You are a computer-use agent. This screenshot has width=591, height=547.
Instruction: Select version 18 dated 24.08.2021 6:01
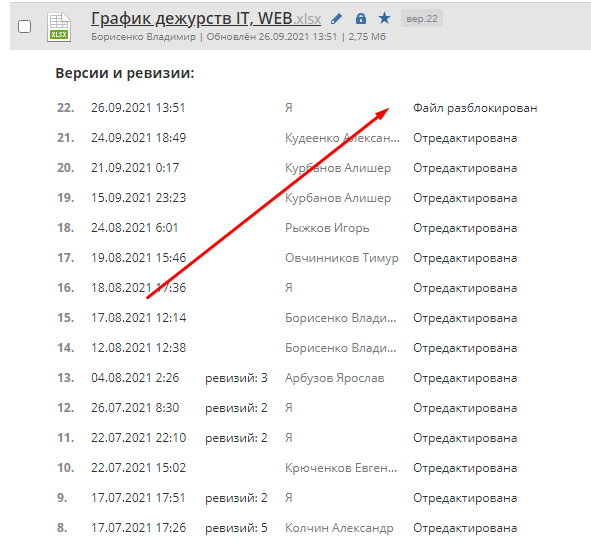(134, 228)
